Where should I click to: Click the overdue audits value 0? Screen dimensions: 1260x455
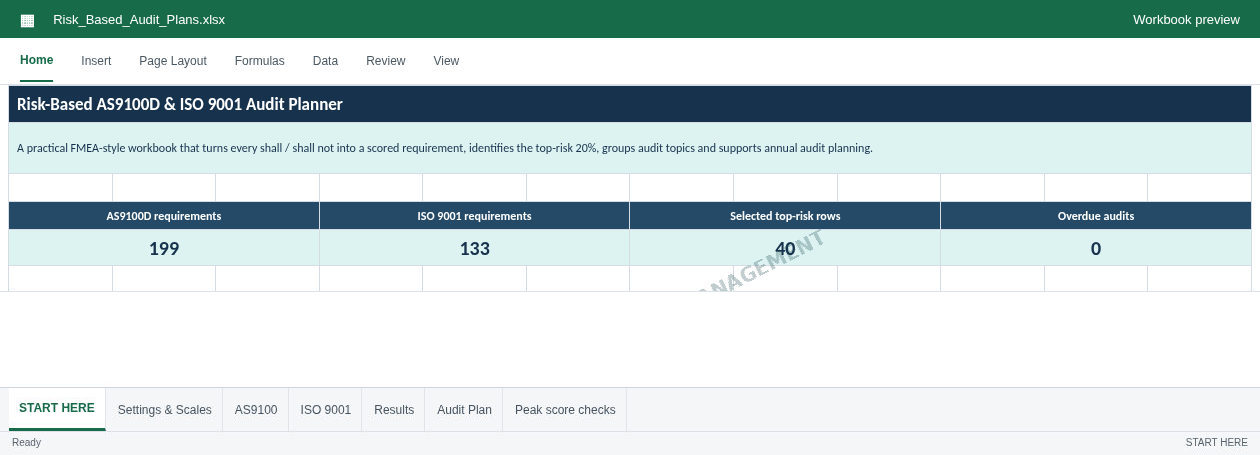pos(1096,248)
